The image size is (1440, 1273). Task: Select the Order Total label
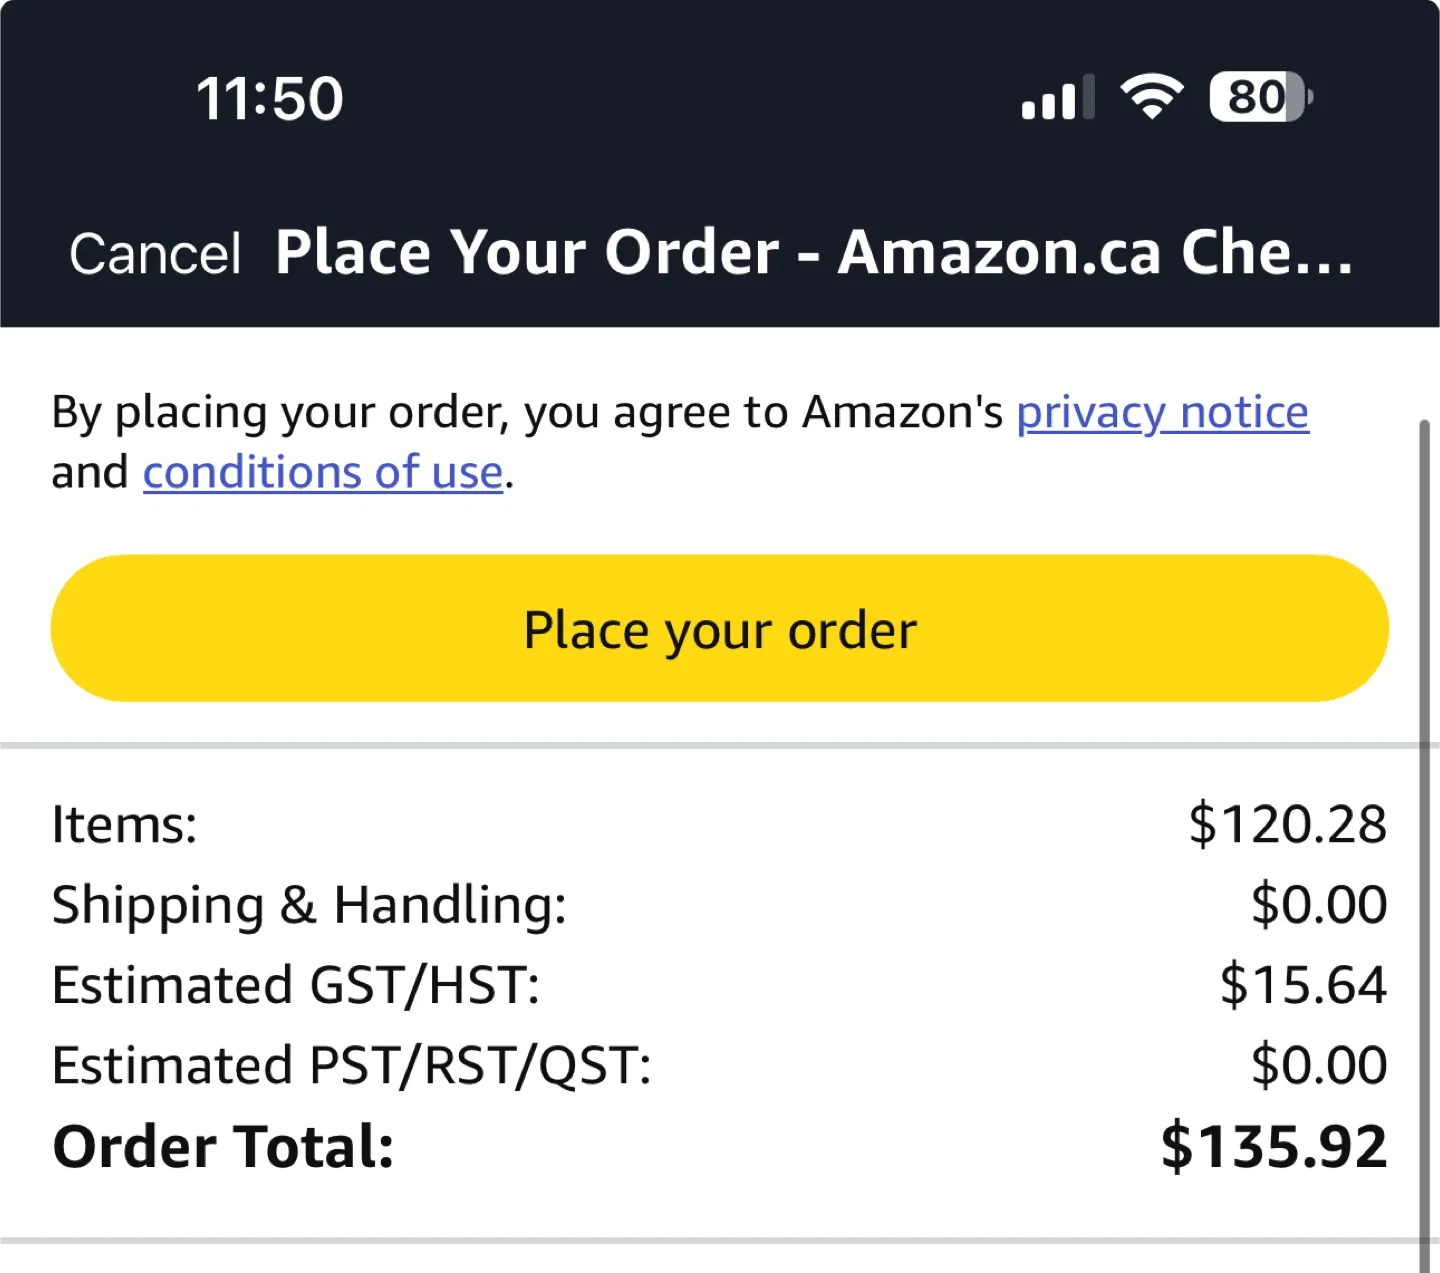pos(223,1146)
